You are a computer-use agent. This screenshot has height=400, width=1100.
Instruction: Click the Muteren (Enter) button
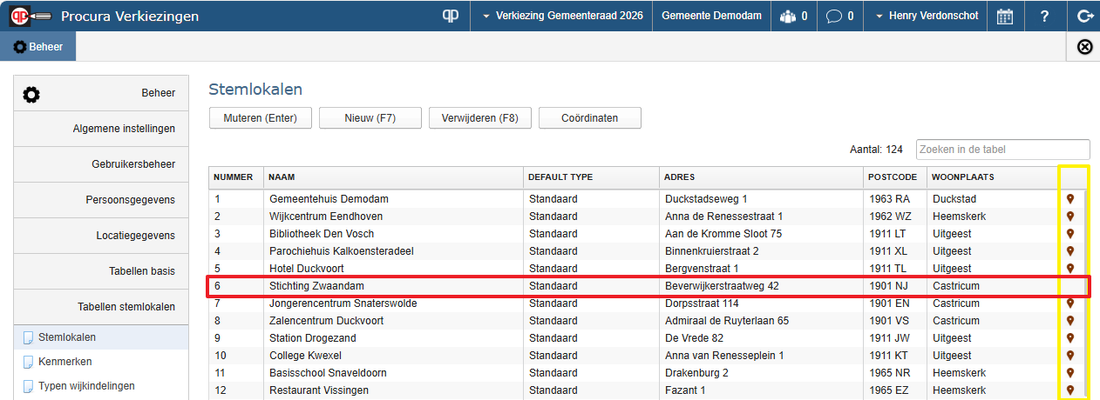[x=260, y=118]
